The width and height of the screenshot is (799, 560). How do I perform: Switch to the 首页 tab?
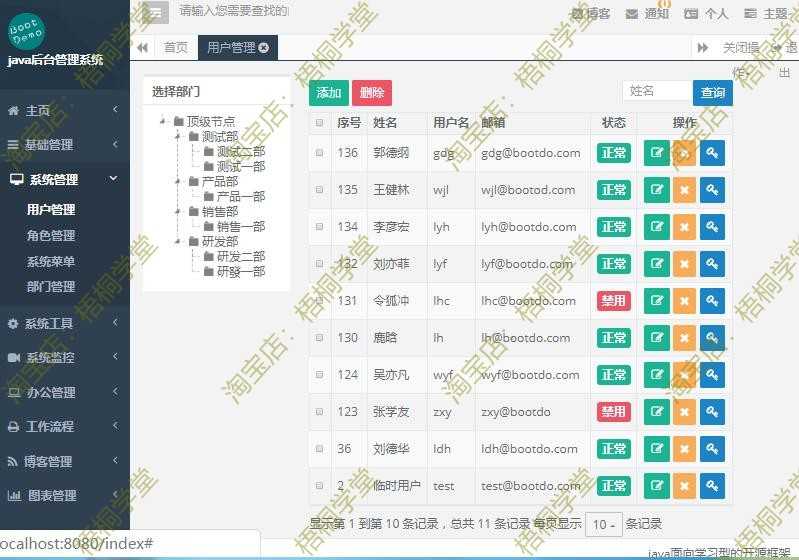(x=176, y=48)
